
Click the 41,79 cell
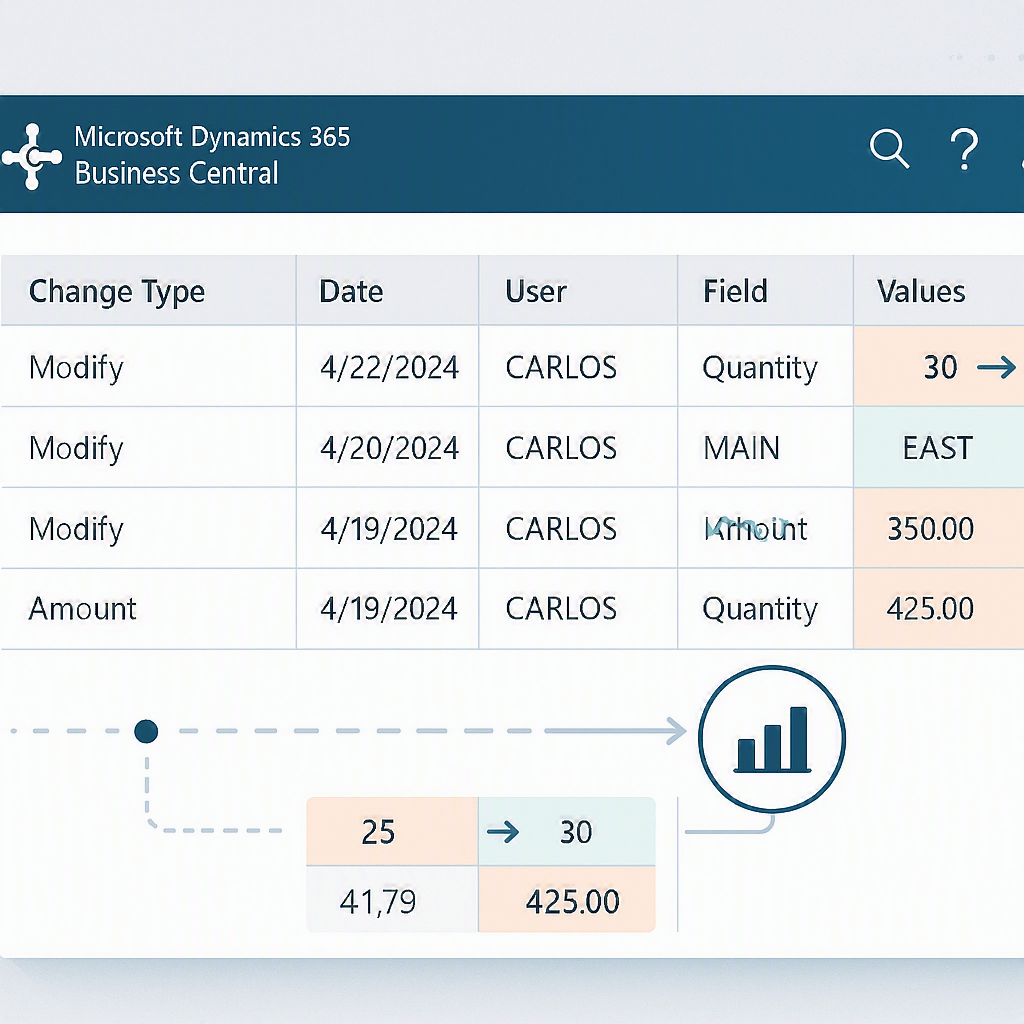(x=392, y=900)
